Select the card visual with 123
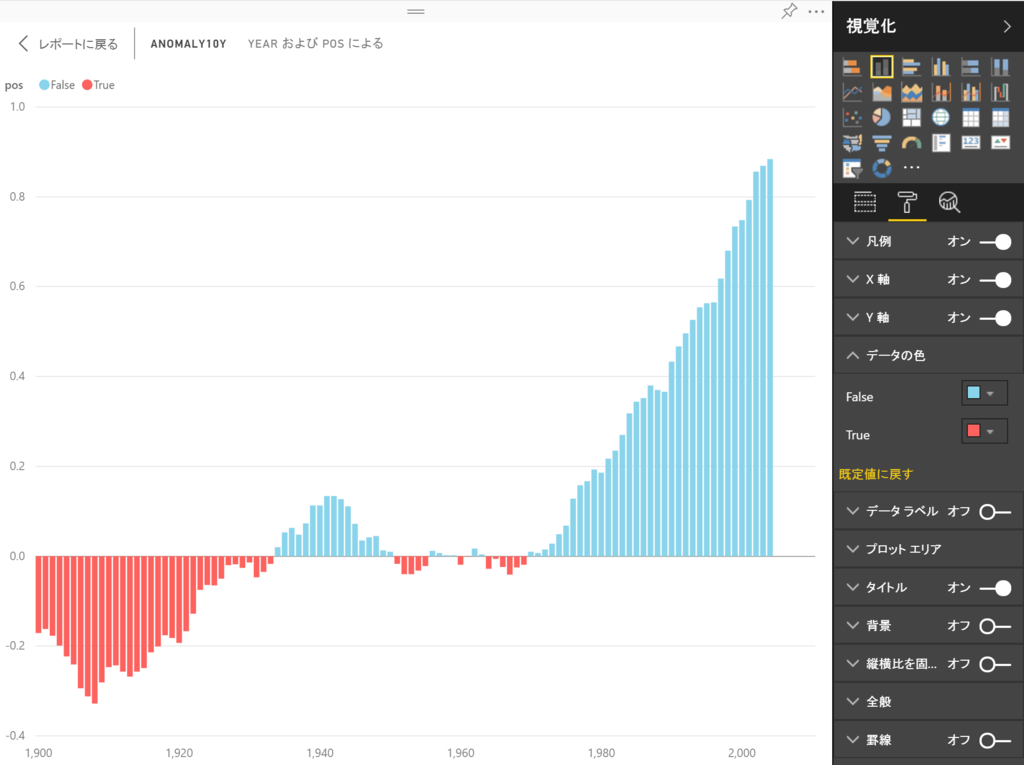The width and height of the screenshot is (1024, 765). point(970,142)
